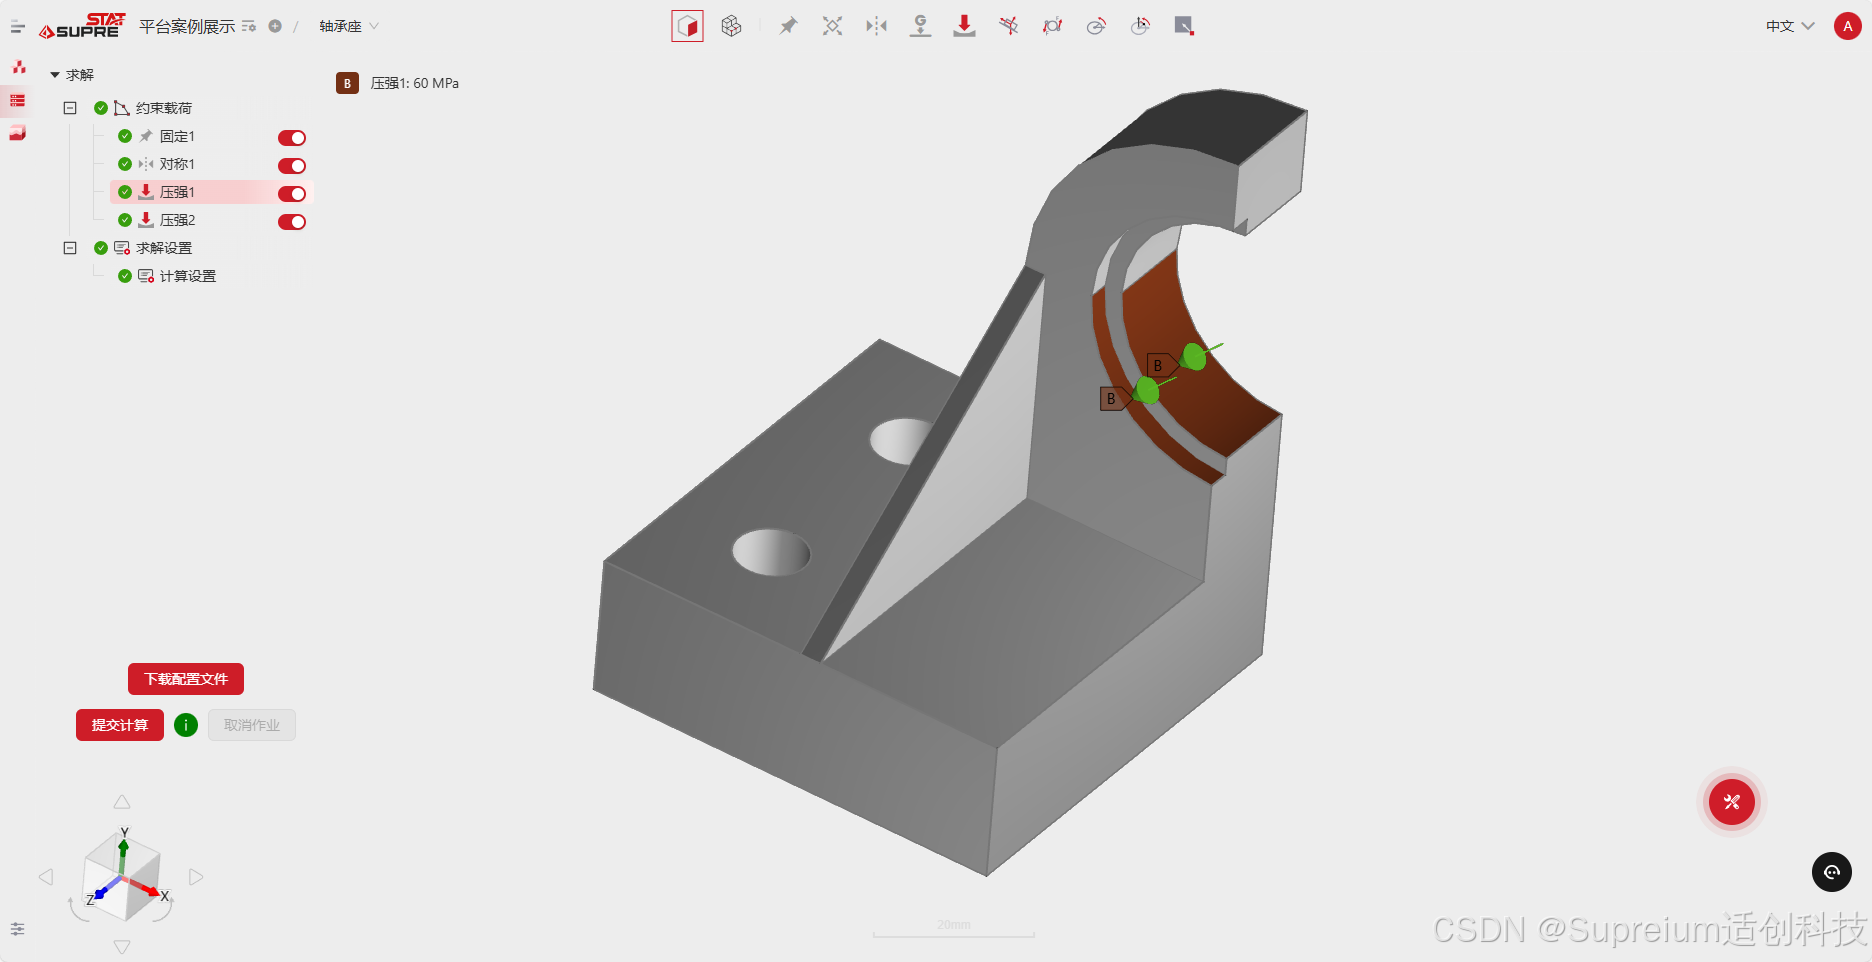Screen dimensions: 1872x962
Task: Click the 下载配置文件 button
Action: tap(186, 679)
